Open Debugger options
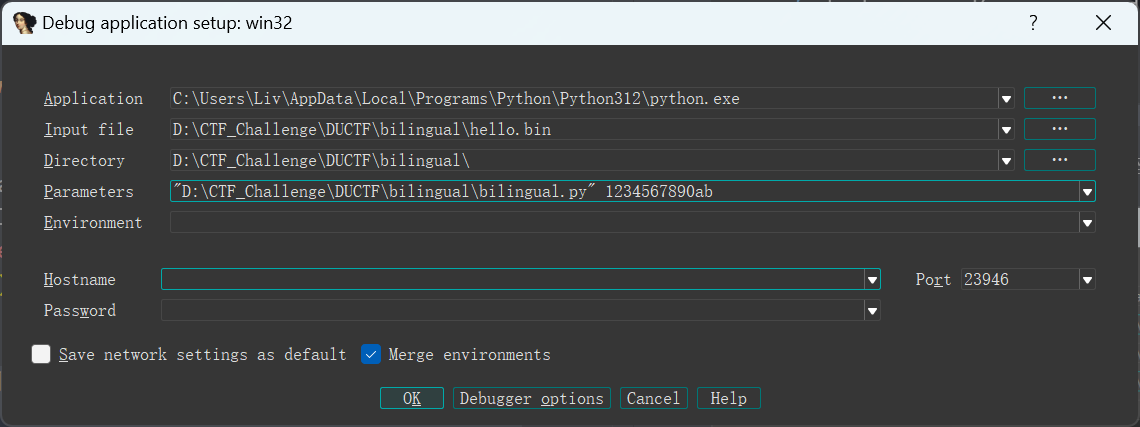 (531, 398)
